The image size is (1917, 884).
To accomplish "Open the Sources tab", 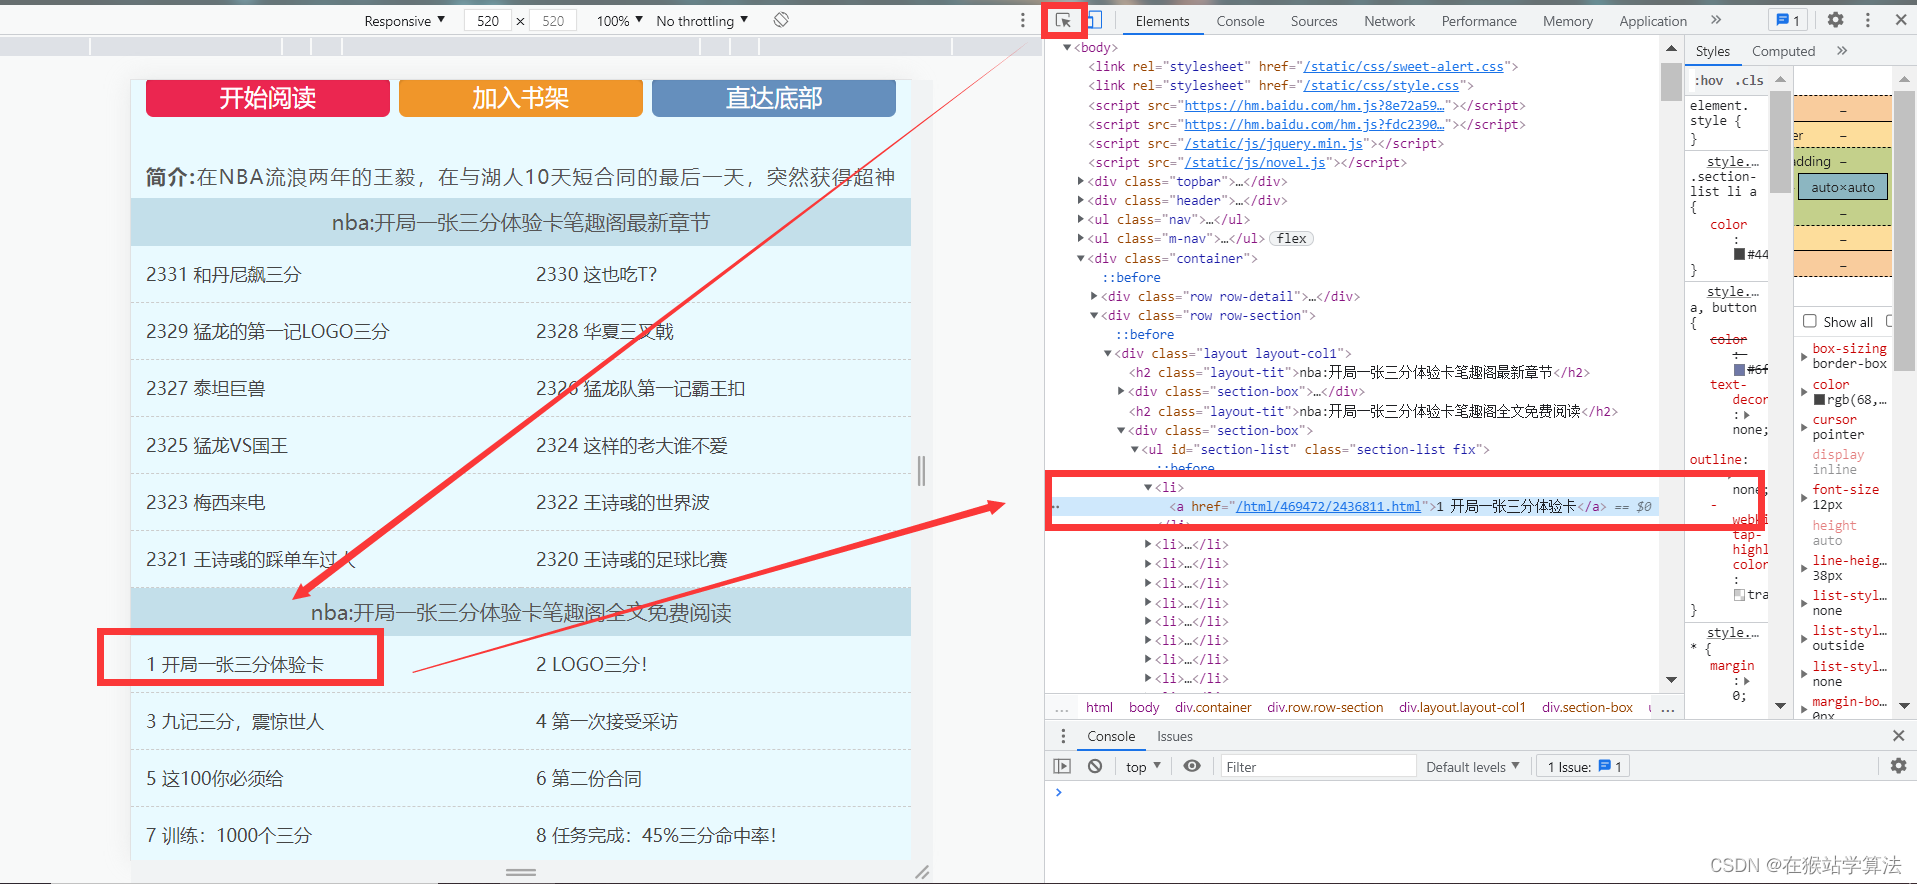I will 1314,21.
